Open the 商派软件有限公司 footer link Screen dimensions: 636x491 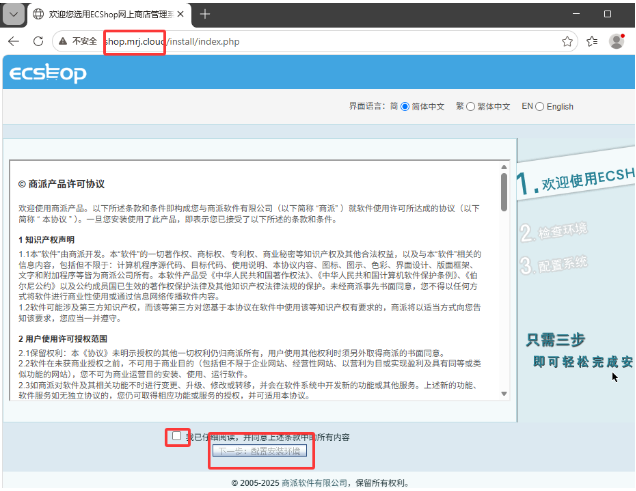[x=314, y=483]
